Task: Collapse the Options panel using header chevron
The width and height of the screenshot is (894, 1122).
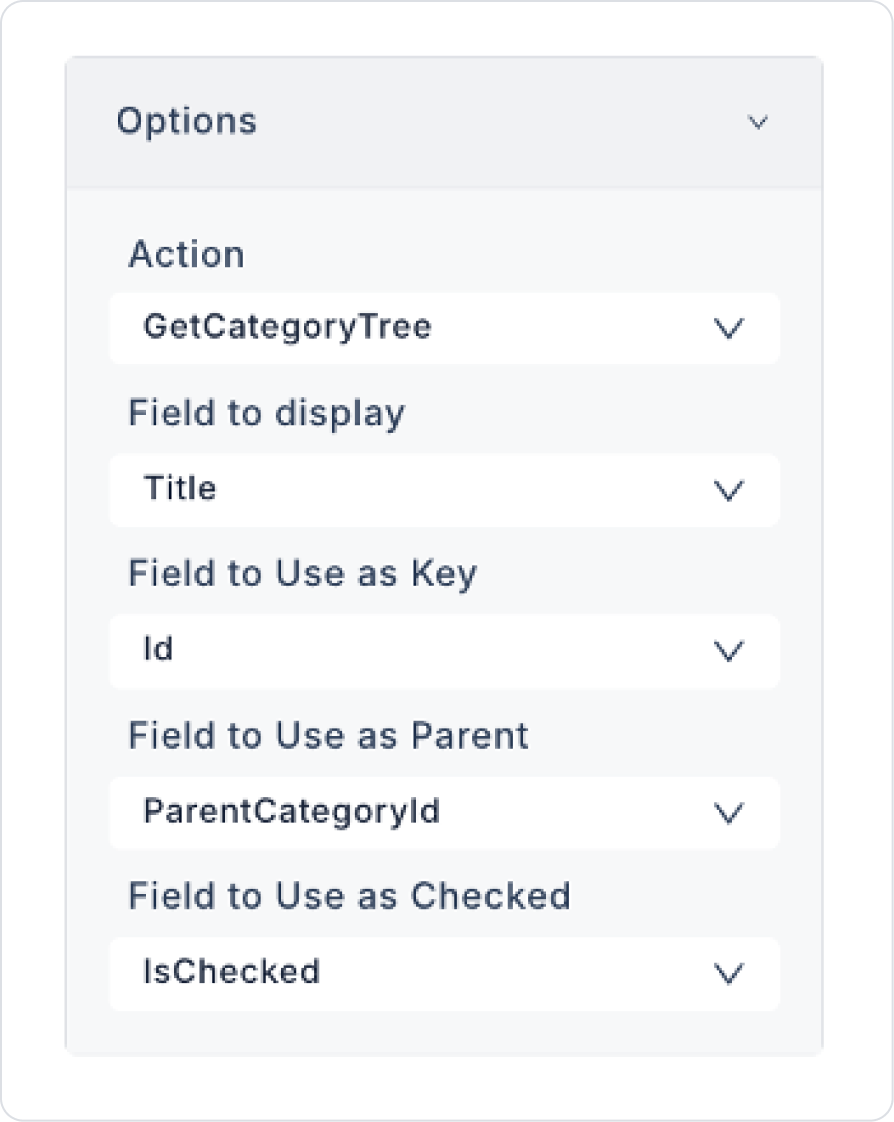Action: coord(758,123)
